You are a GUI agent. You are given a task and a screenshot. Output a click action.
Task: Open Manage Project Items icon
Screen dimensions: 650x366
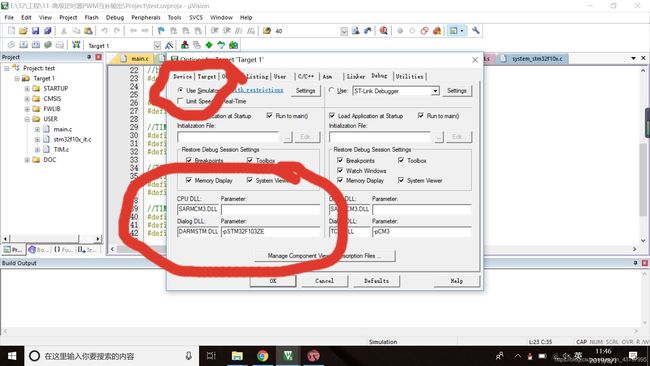pos(185,45)
